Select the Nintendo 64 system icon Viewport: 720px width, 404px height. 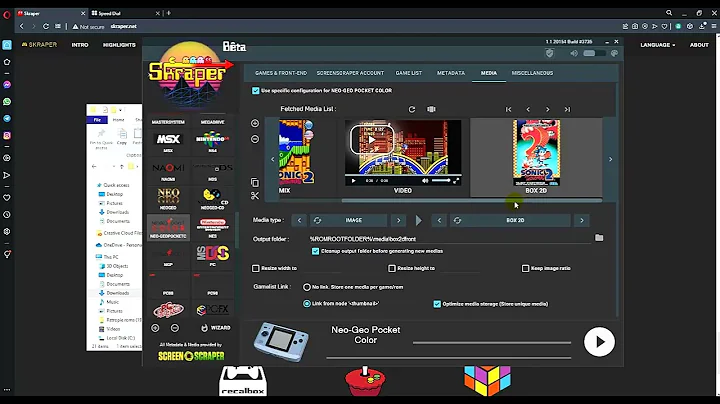pyautogui.click(x=213, y=142)
